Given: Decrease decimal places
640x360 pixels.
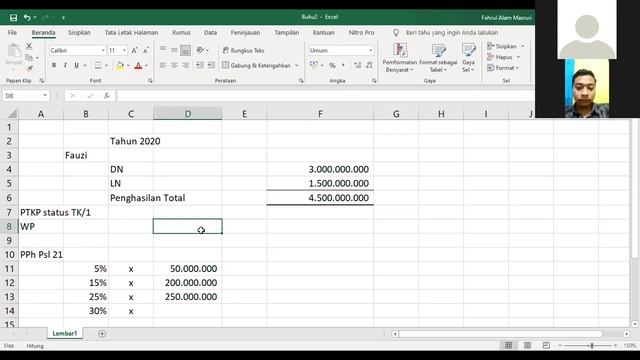Looking at the screenshot, I should click(x=369, y=65).
